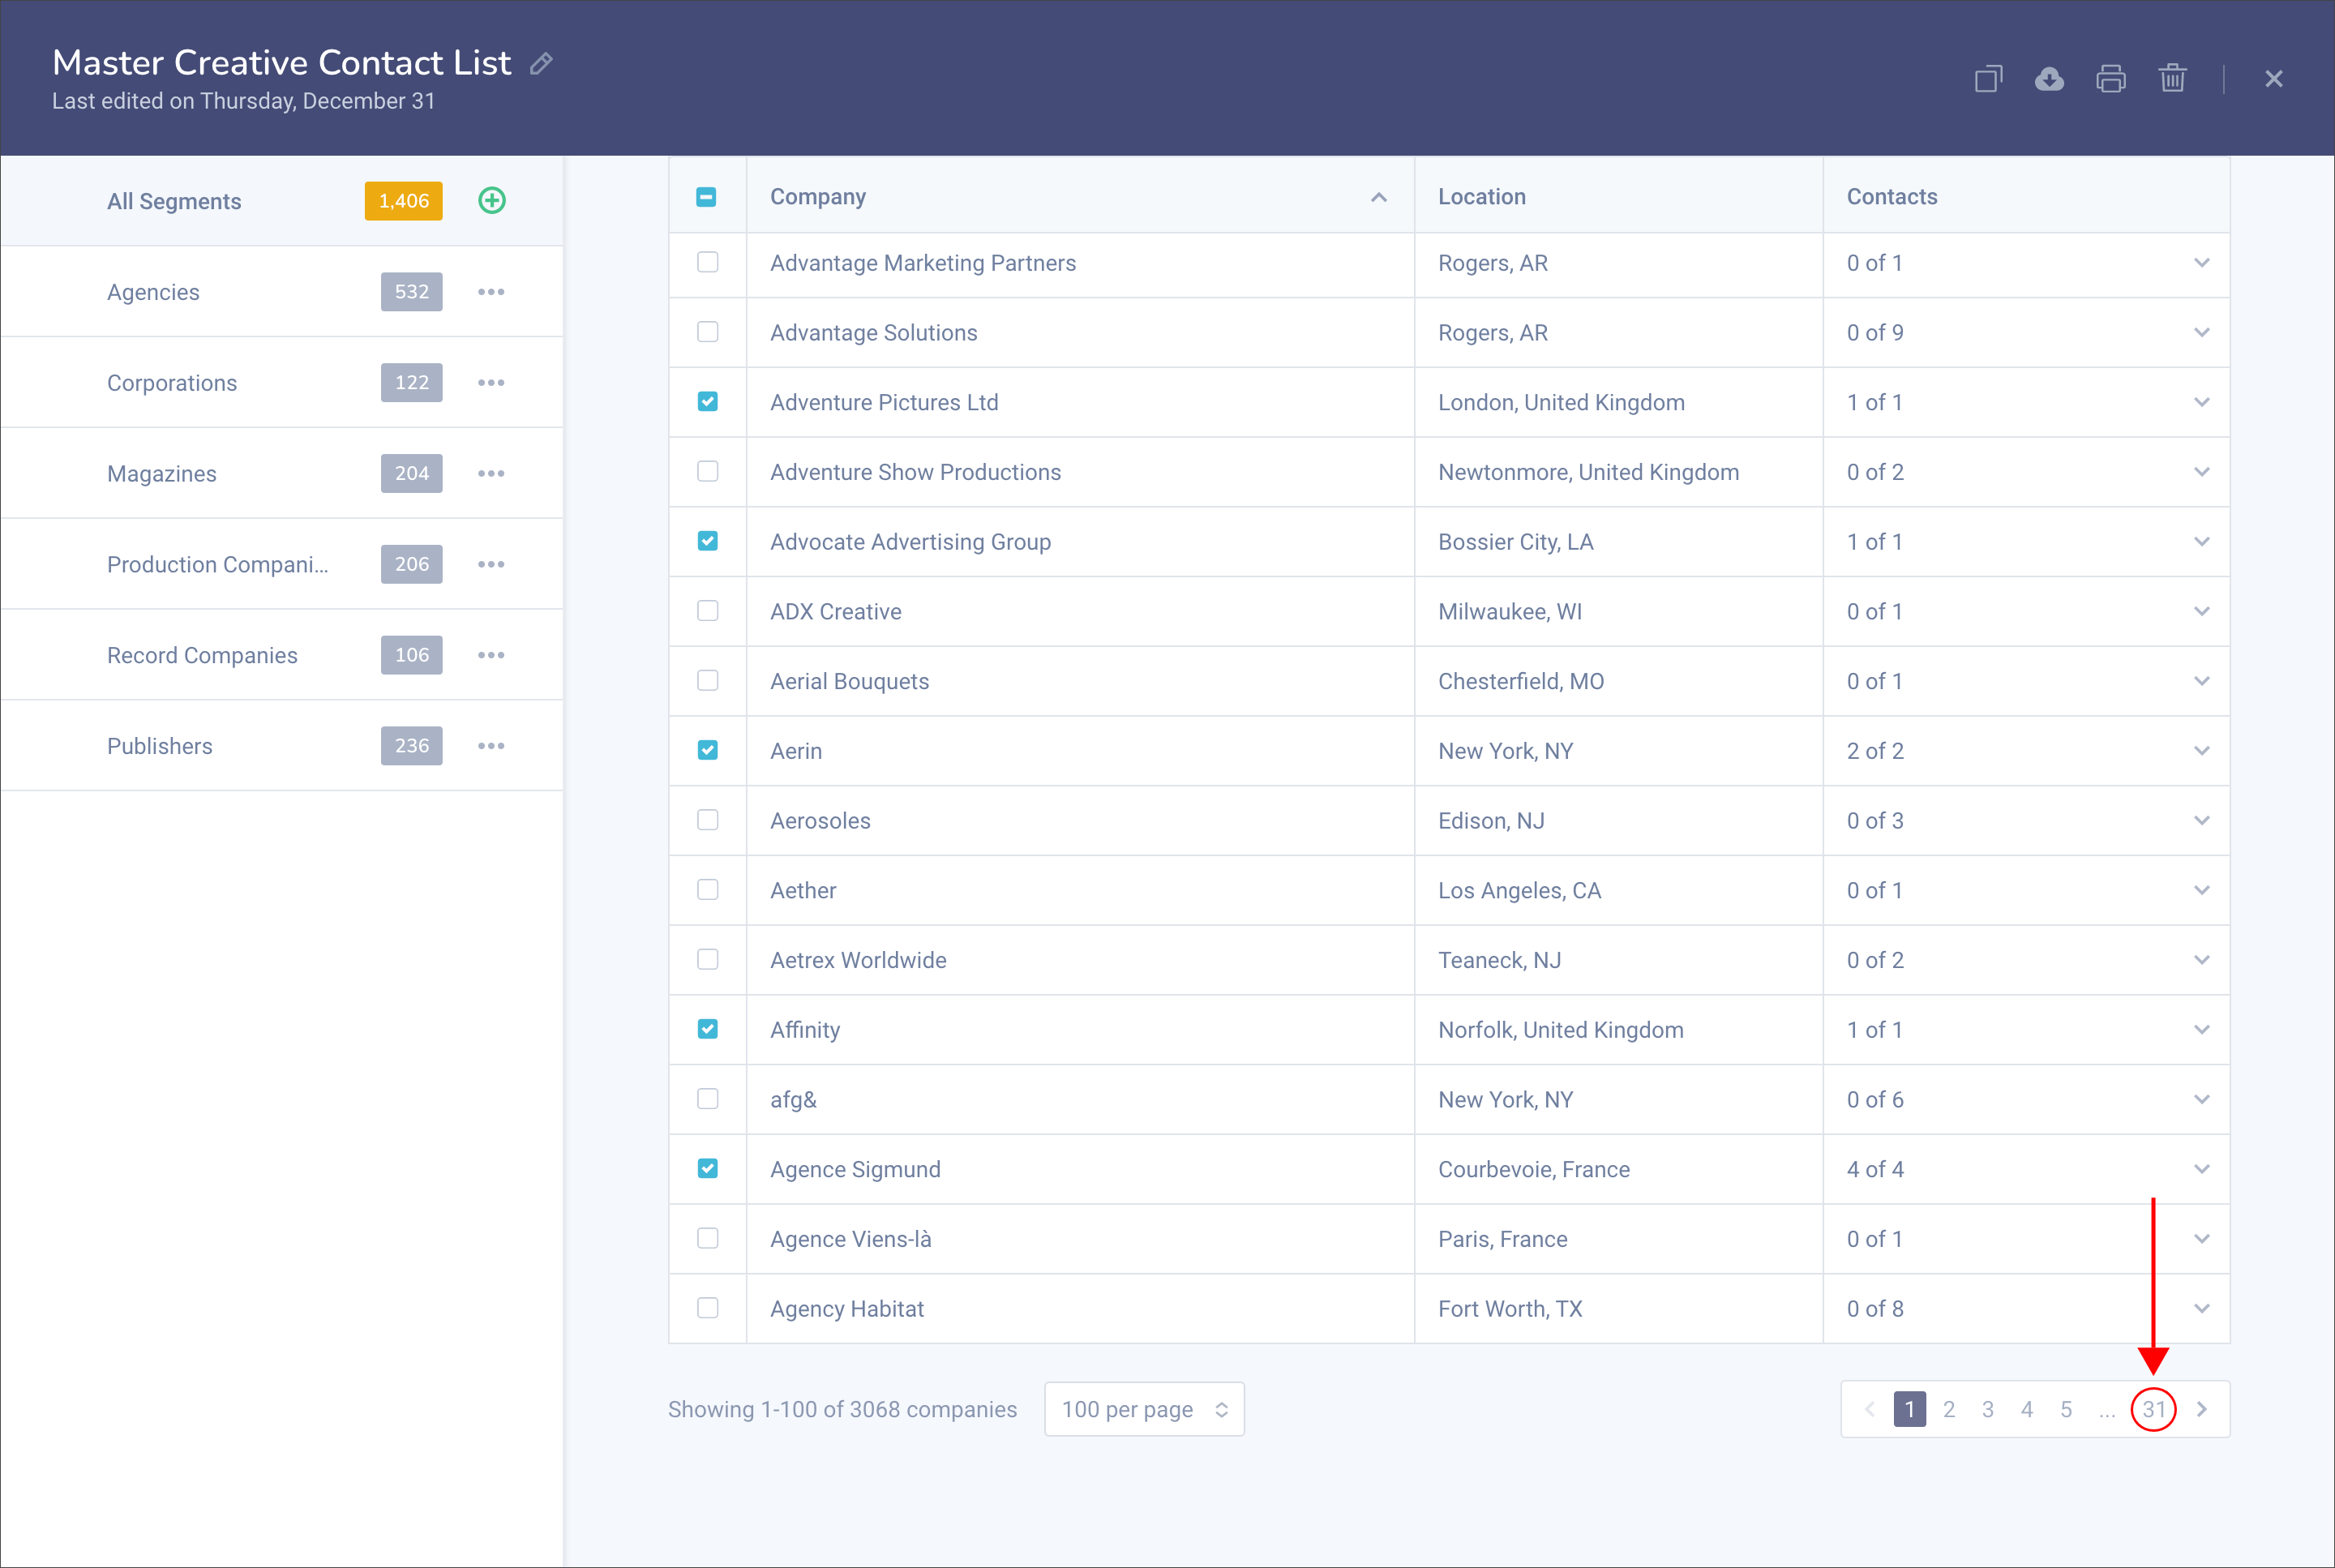Uncheck Agence Sigmund checkbox
This screenshot has width=2335, height=1568.
708,1169
